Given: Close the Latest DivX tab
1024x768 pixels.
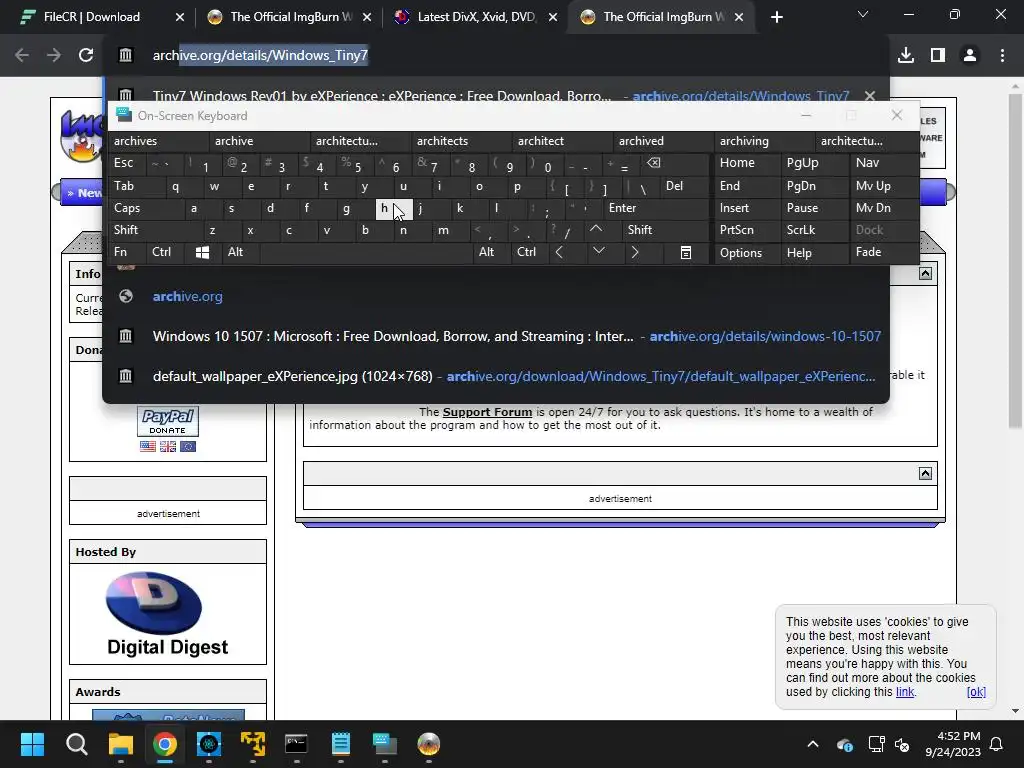Looking at the screenshot, I should coord(553,17).
